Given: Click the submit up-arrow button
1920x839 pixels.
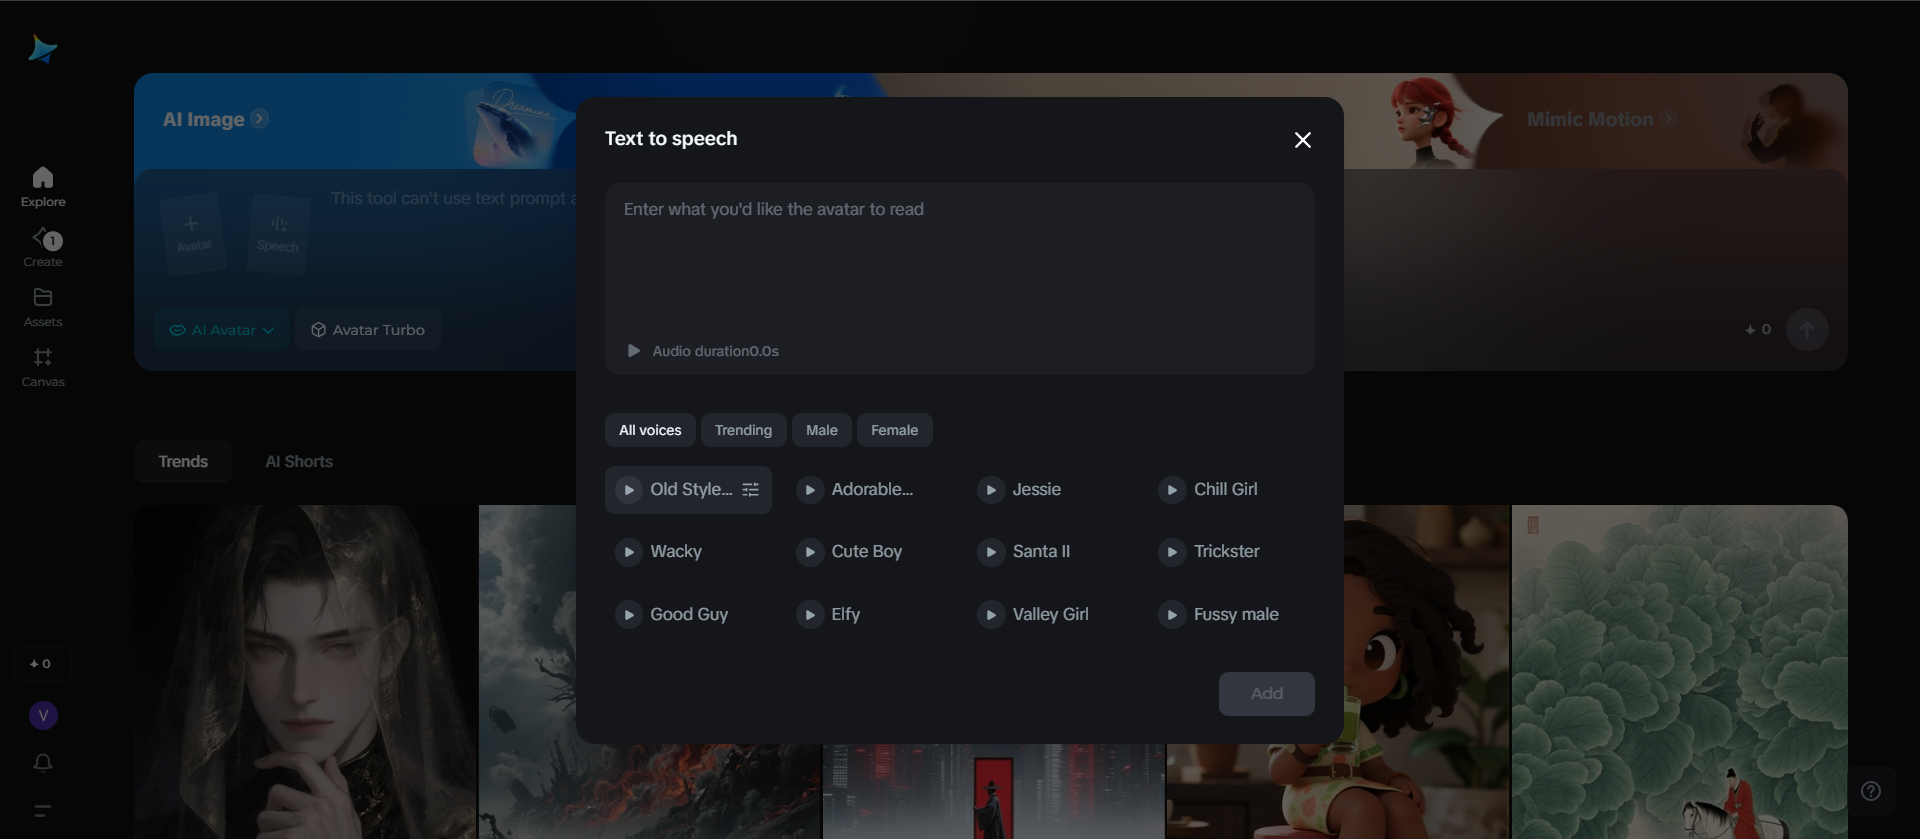Looking at the screenshot, I should pyautogui.click(x=1807, y=330).
